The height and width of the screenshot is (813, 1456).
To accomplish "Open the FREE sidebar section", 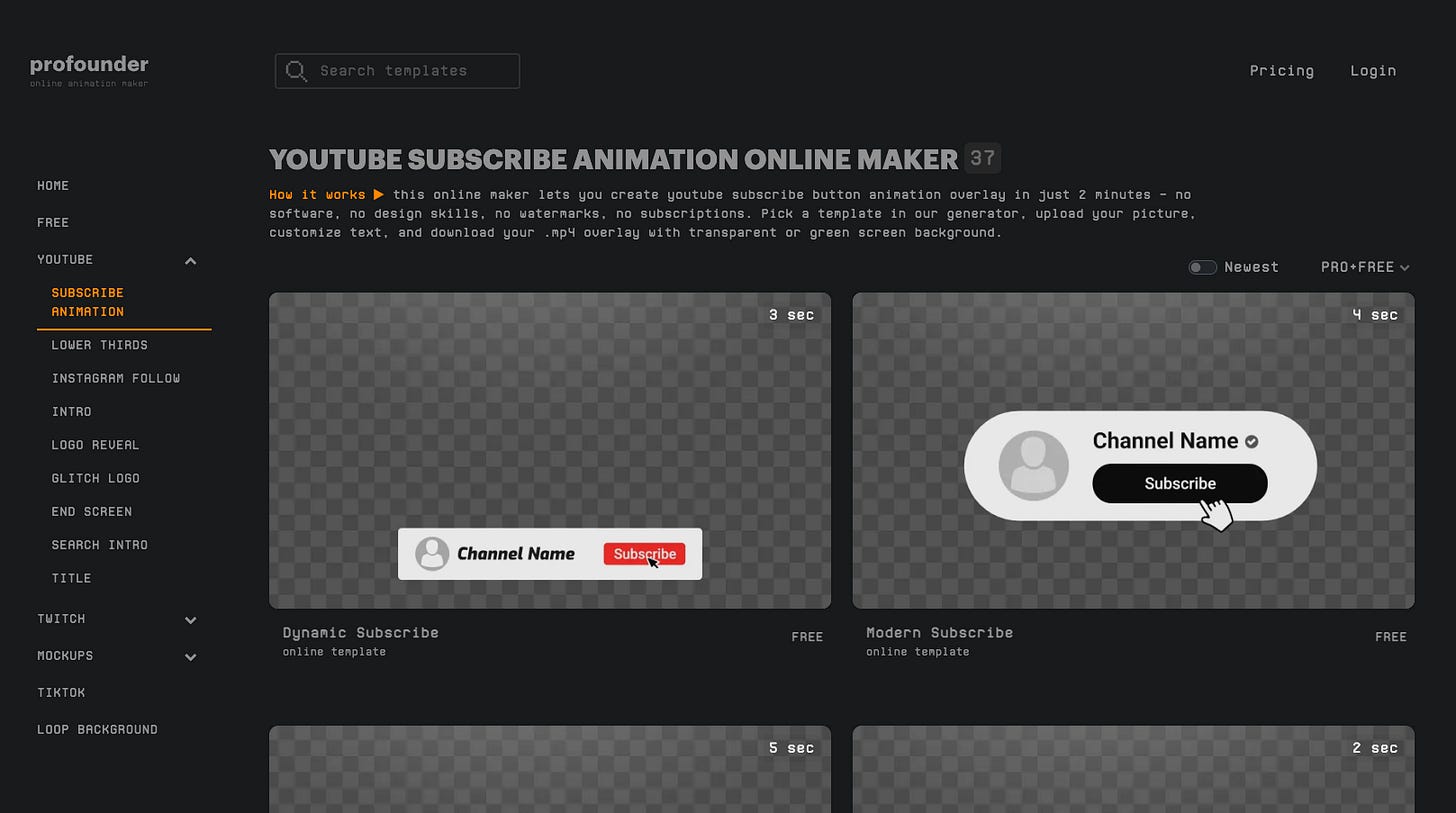I will [x=53, y=223].
